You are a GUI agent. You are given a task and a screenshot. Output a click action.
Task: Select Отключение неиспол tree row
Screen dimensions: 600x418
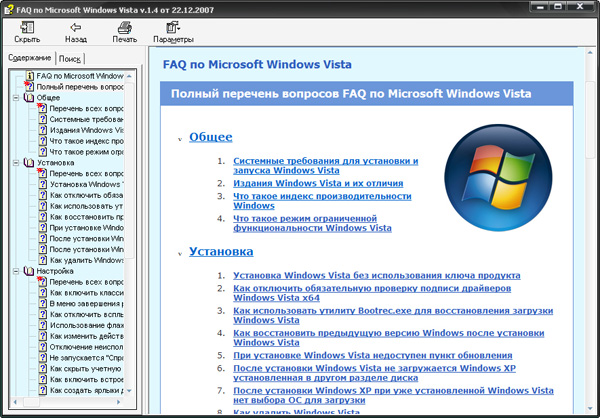click(81, 347)
